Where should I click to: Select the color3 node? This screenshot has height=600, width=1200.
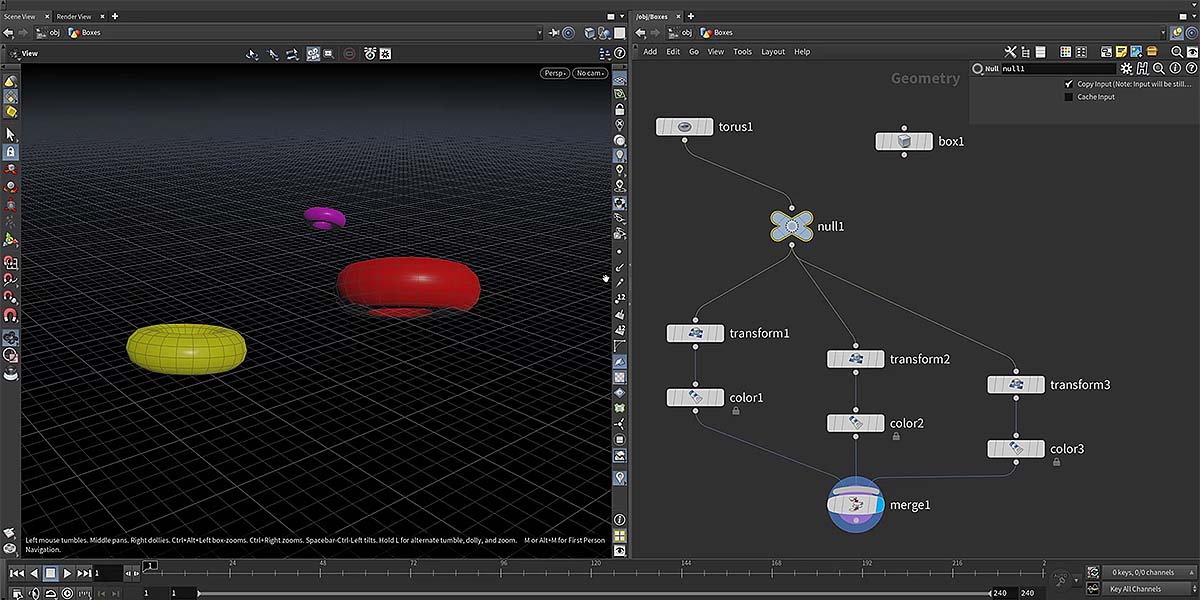[x=1016, y=449]
